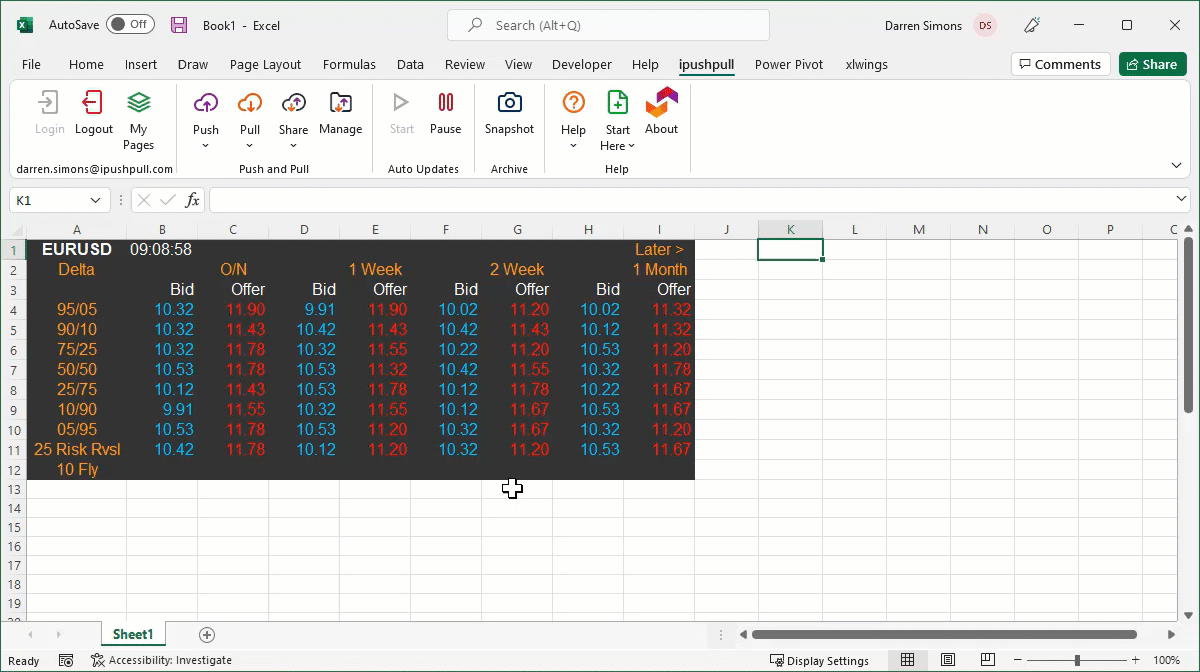
Task: Click the horizontal scrollbar thumb
Action: (944, 635)
